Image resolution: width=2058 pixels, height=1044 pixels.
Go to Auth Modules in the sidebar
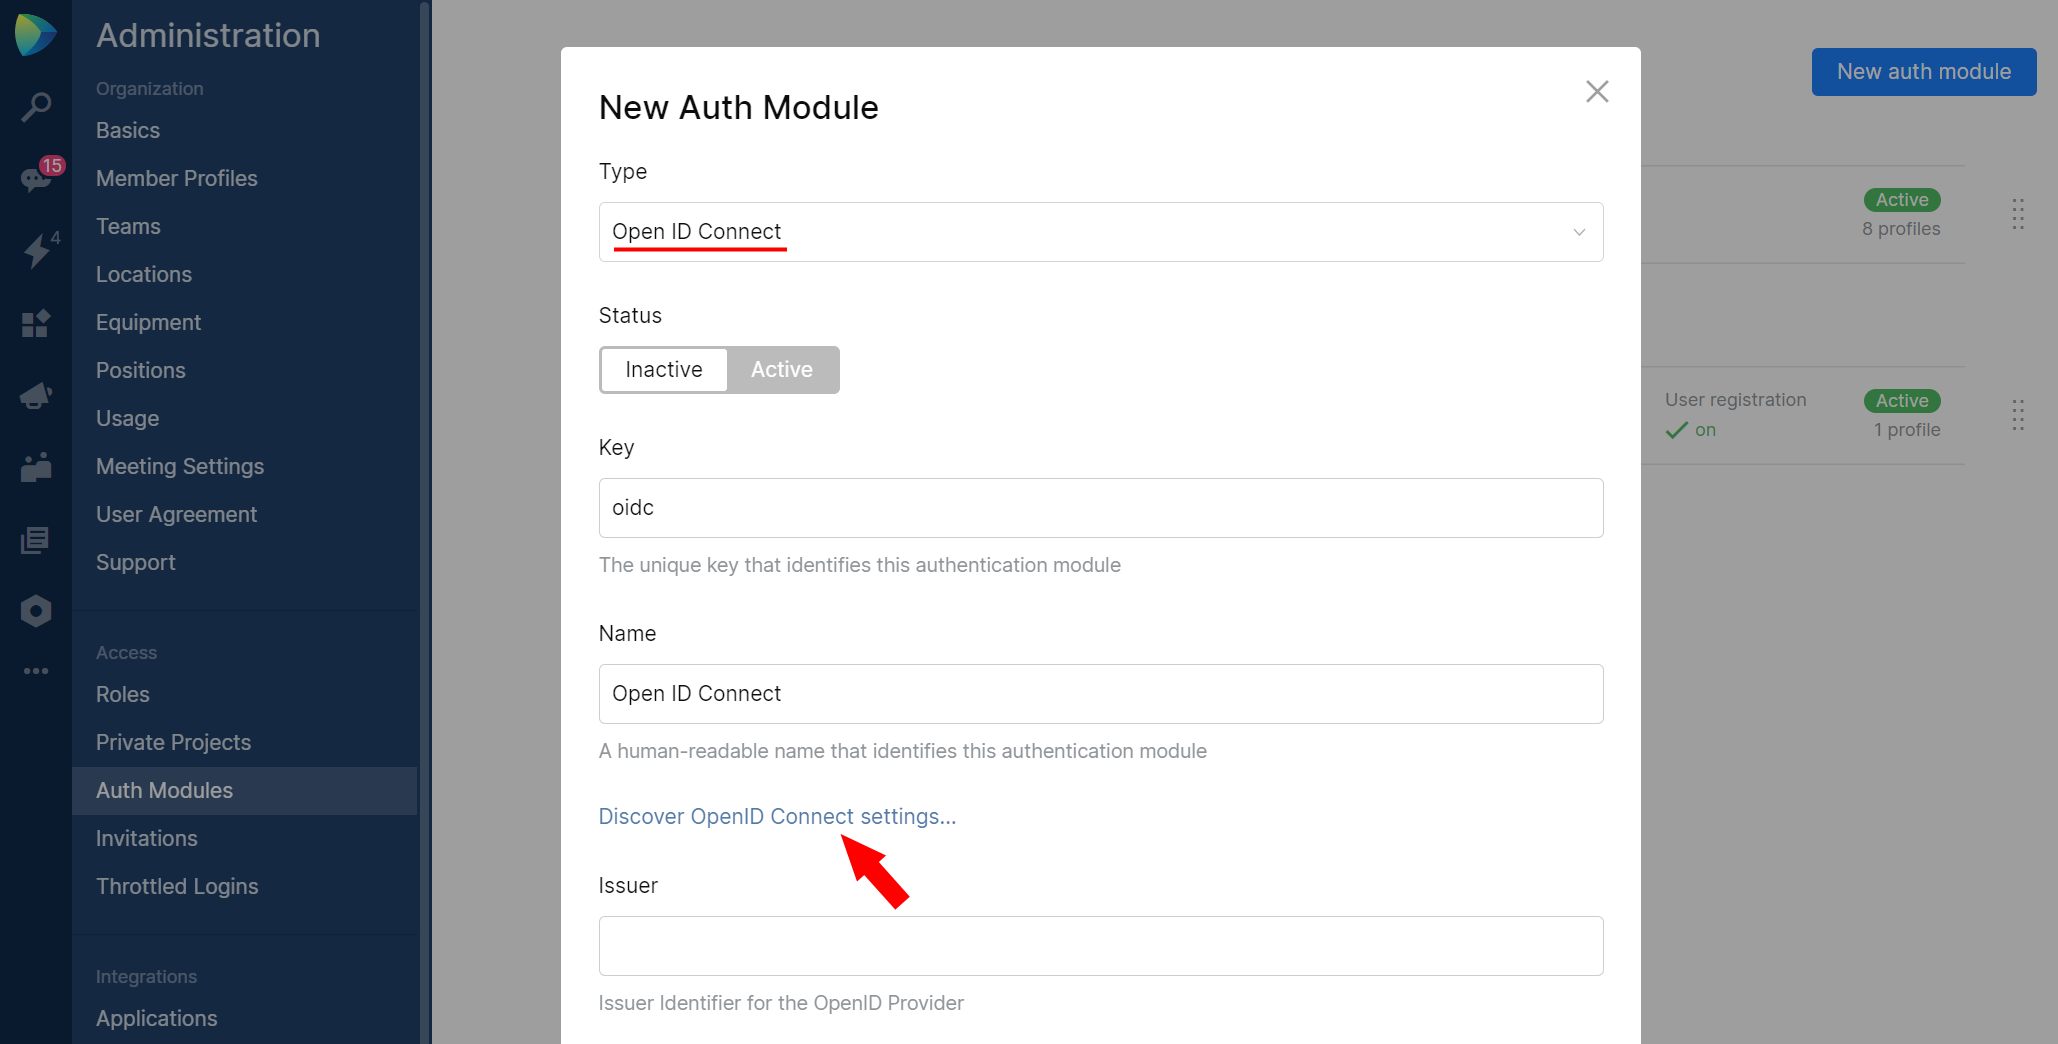[x=164, y=790]
